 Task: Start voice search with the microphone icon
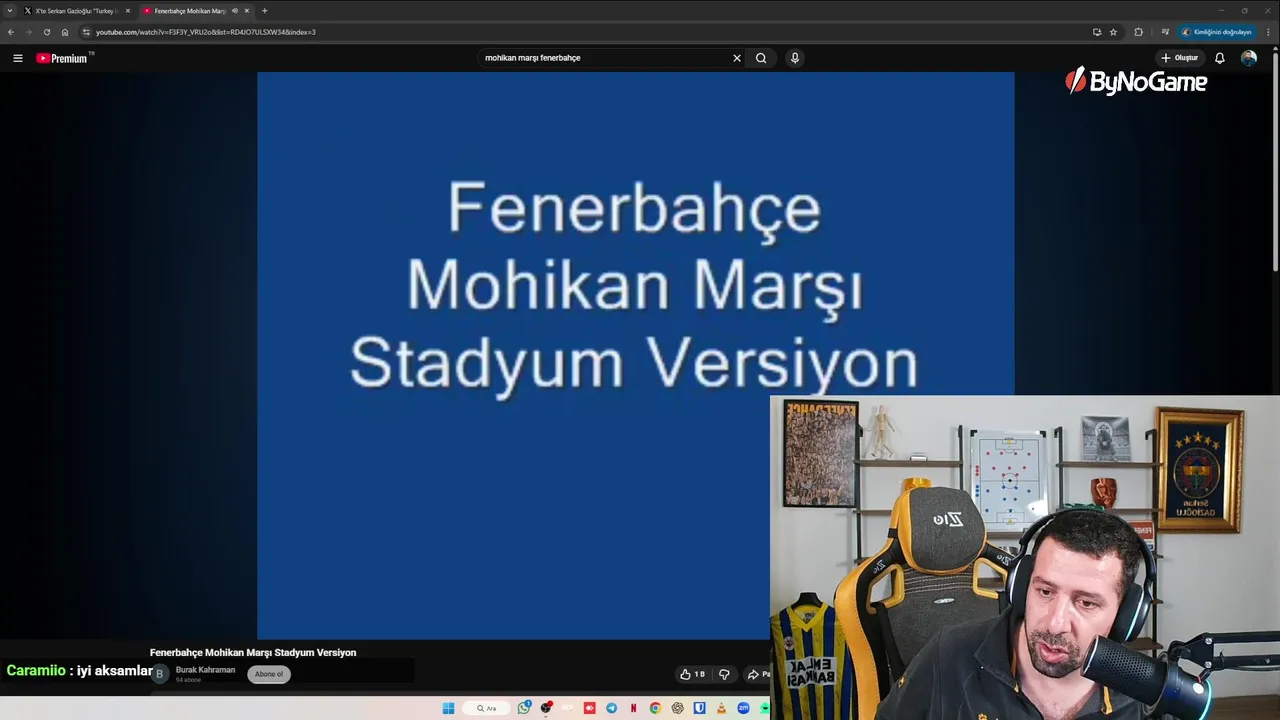click(795, 58)
